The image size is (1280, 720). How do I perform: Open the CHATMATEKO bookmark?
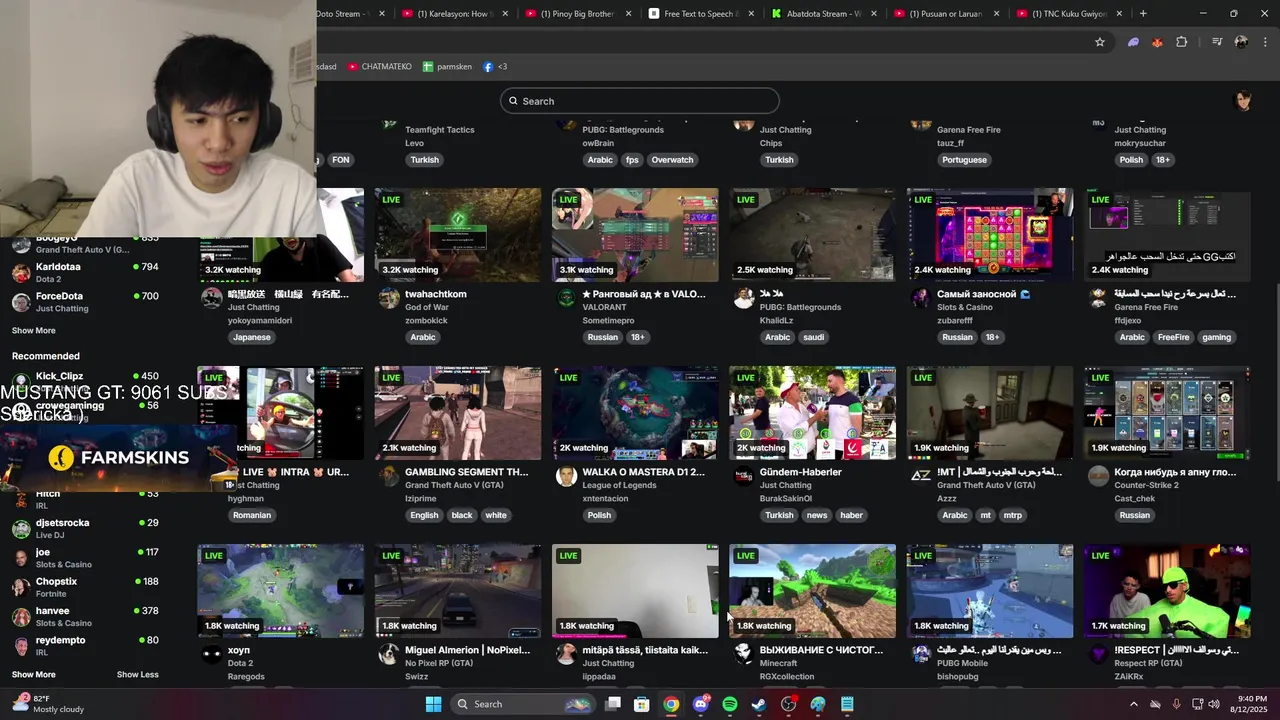(379, 67)
